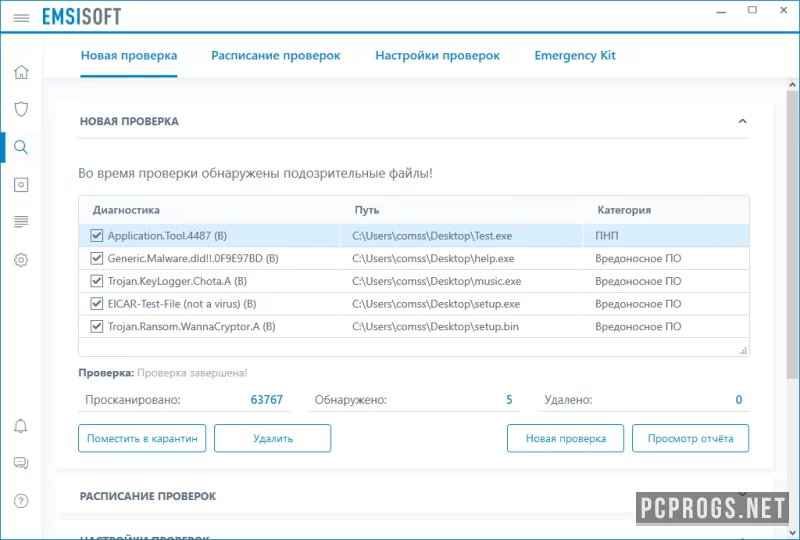Image resolution: width=800 pixels, height=540 pixels.
Task: Click the scrollbar up arrow
Action: pos(792,85)
